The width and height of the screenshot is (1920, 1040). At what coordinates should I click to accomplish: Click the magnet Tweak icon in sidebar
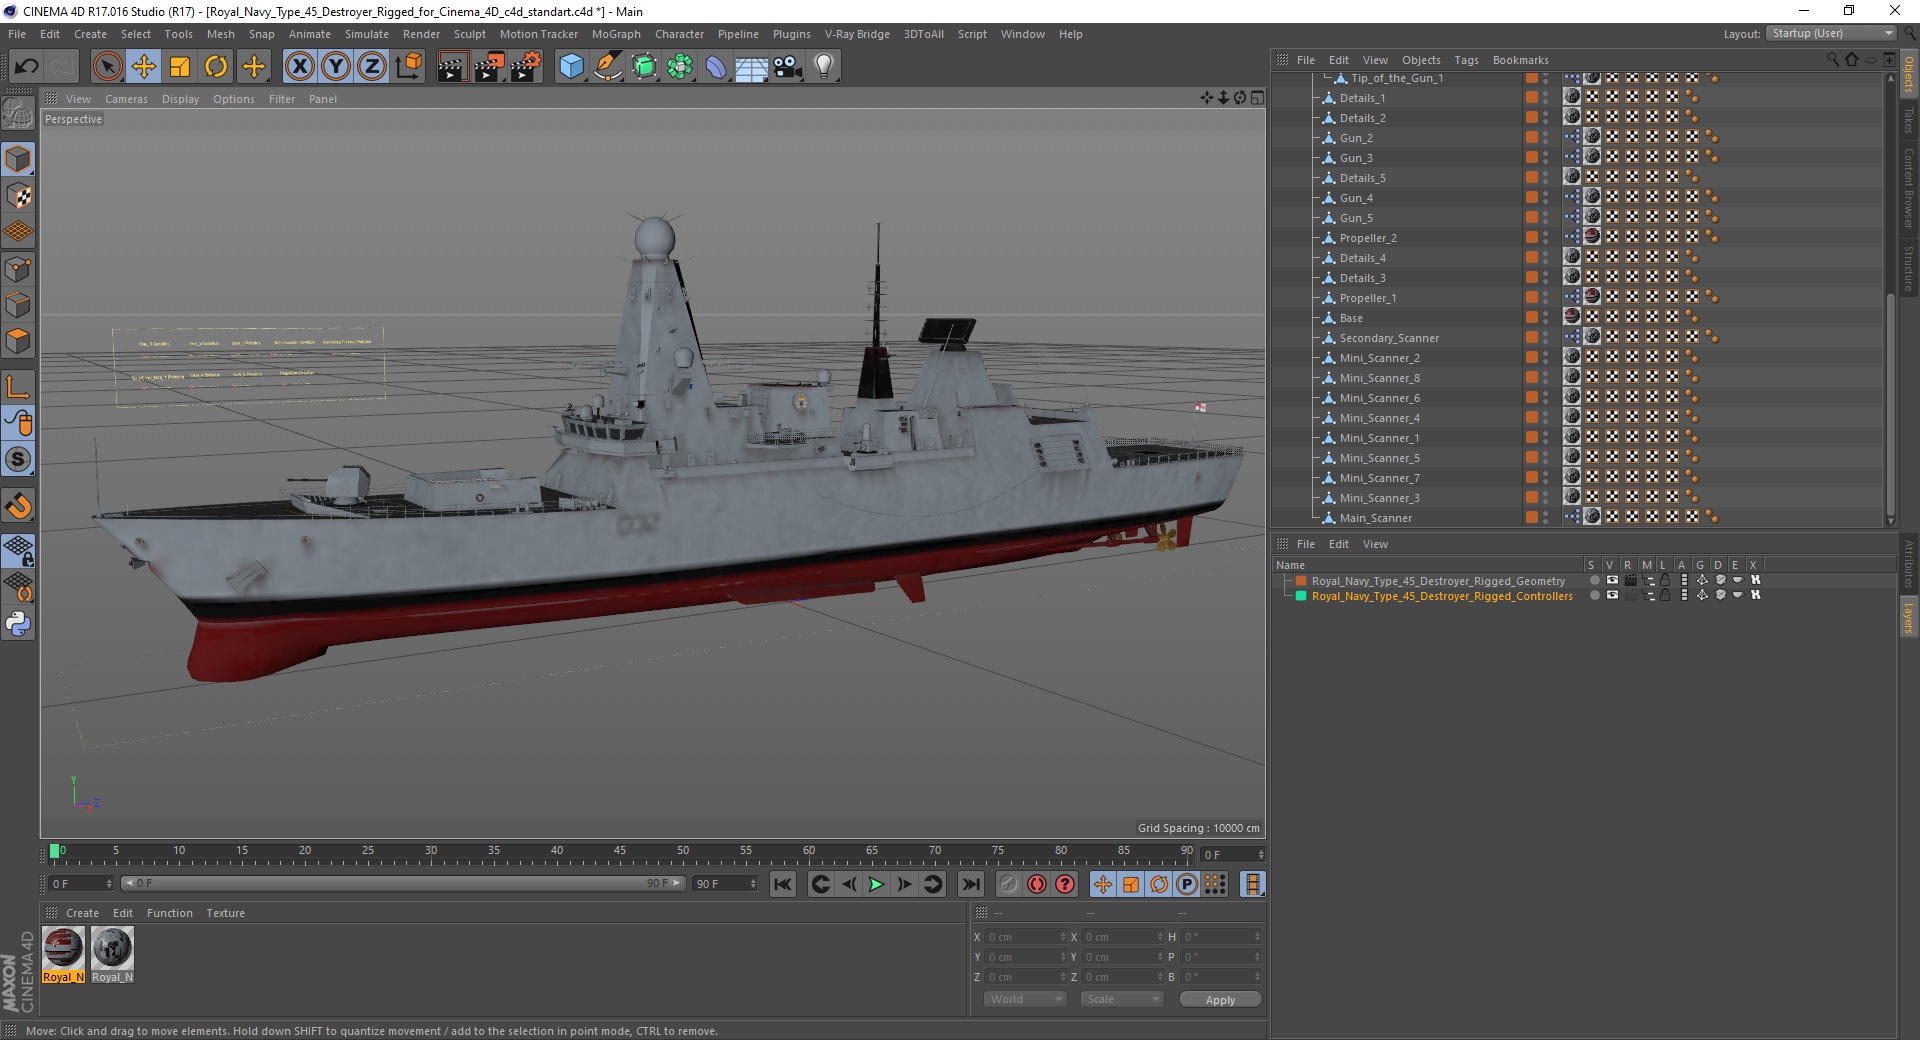pos(18,506)
